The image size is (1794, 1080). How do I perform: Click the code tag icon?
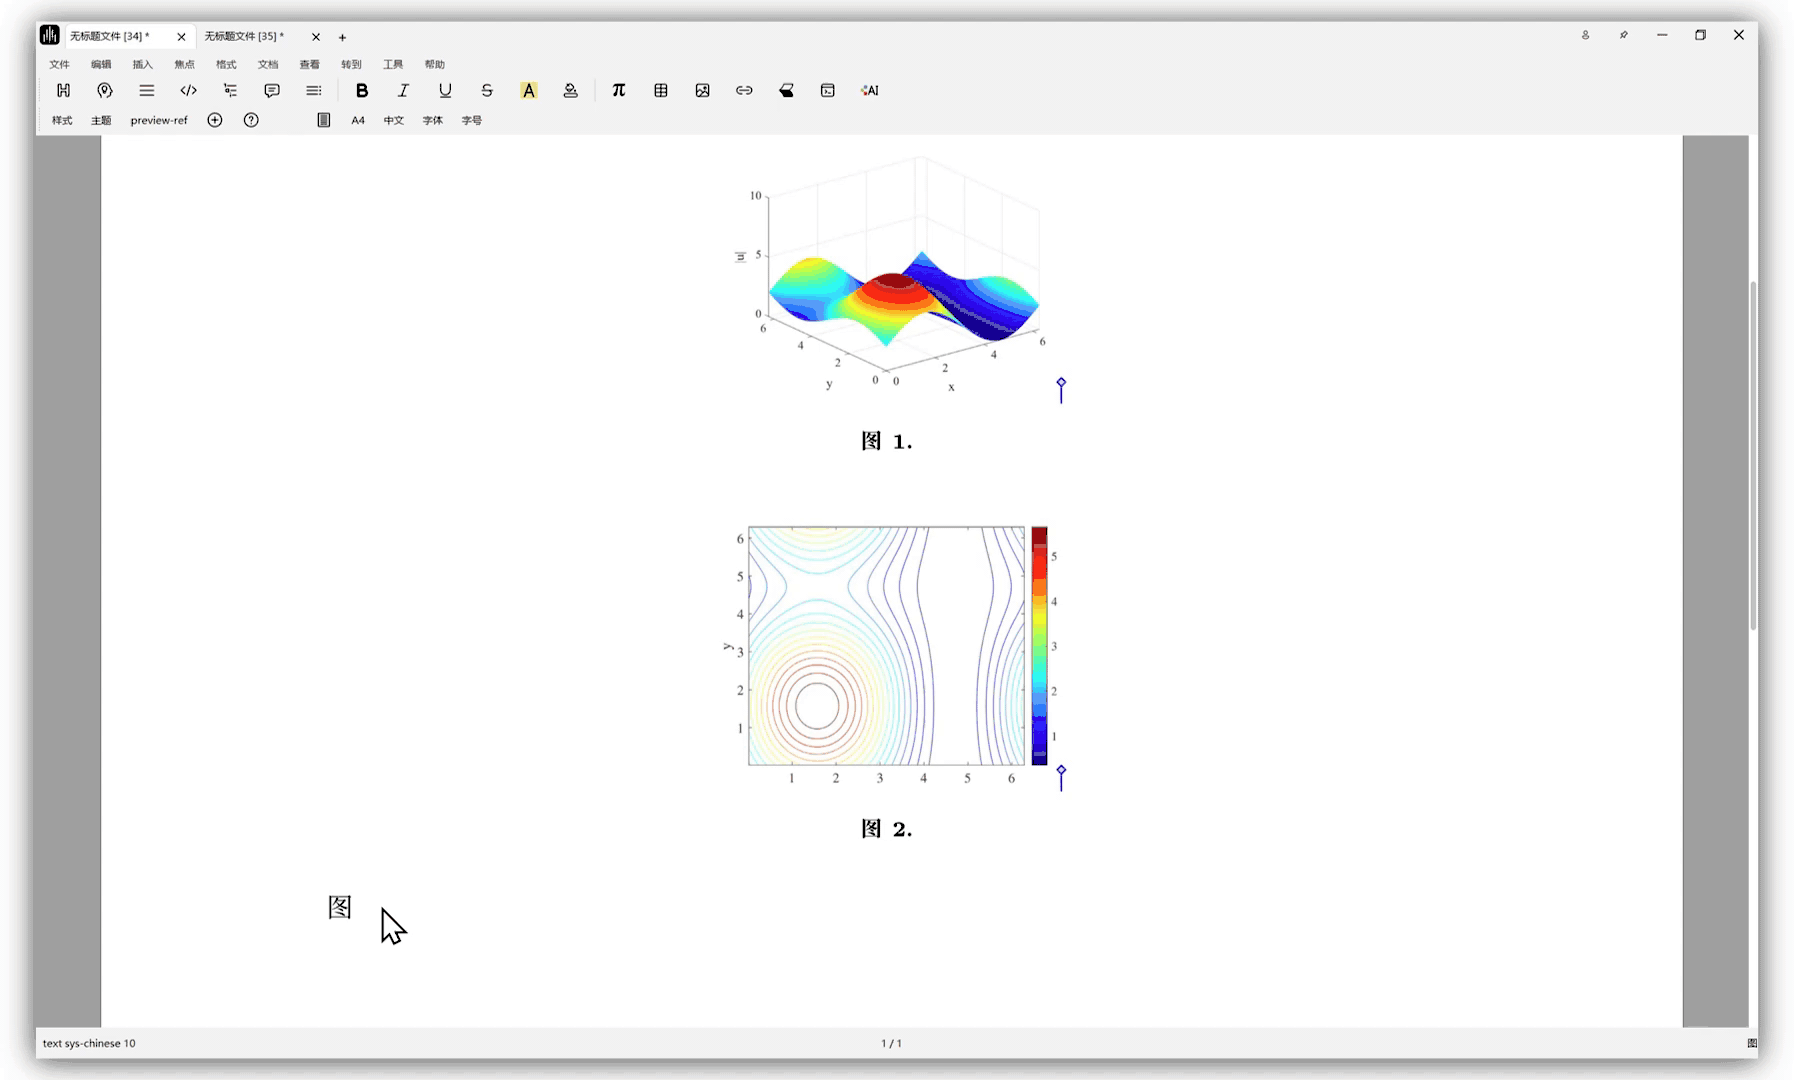pyautogui.click(x=188, y=90)
